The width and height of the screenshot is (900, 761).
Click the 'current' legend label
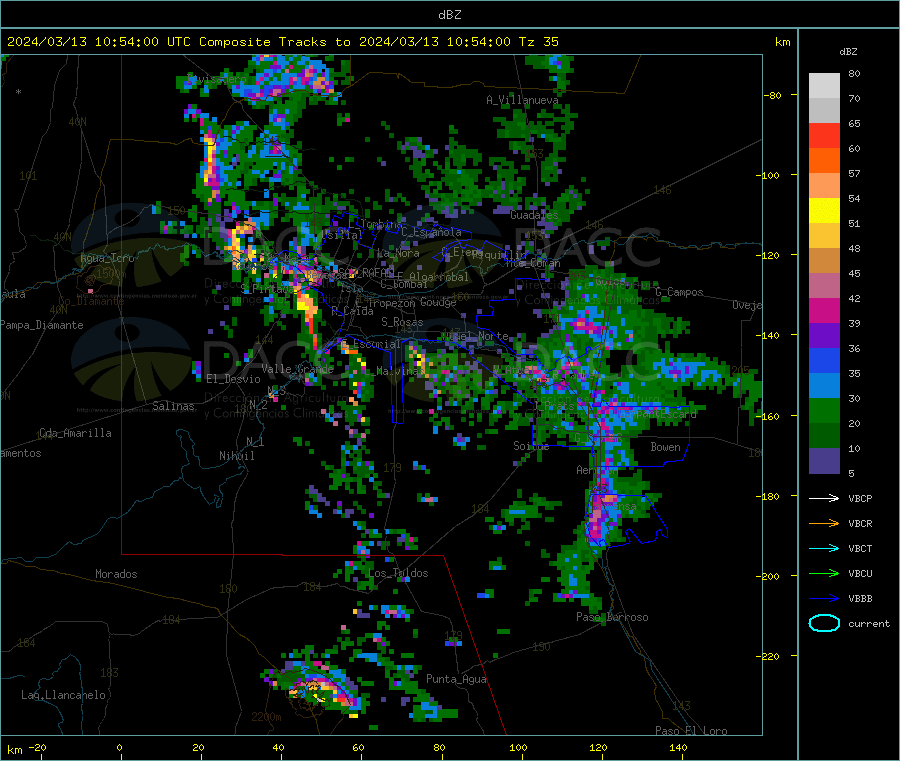[x=869, y=623]
